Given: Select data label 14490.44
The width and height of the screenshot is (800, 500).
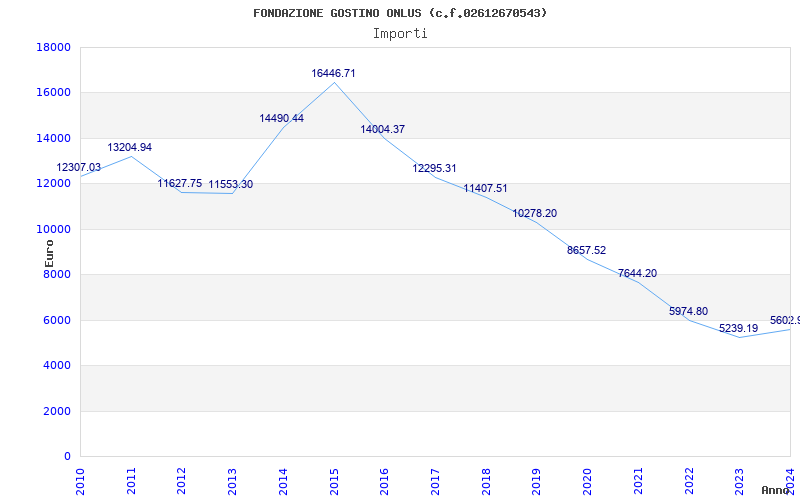Looking at the screenshot, I should [282, 118].
